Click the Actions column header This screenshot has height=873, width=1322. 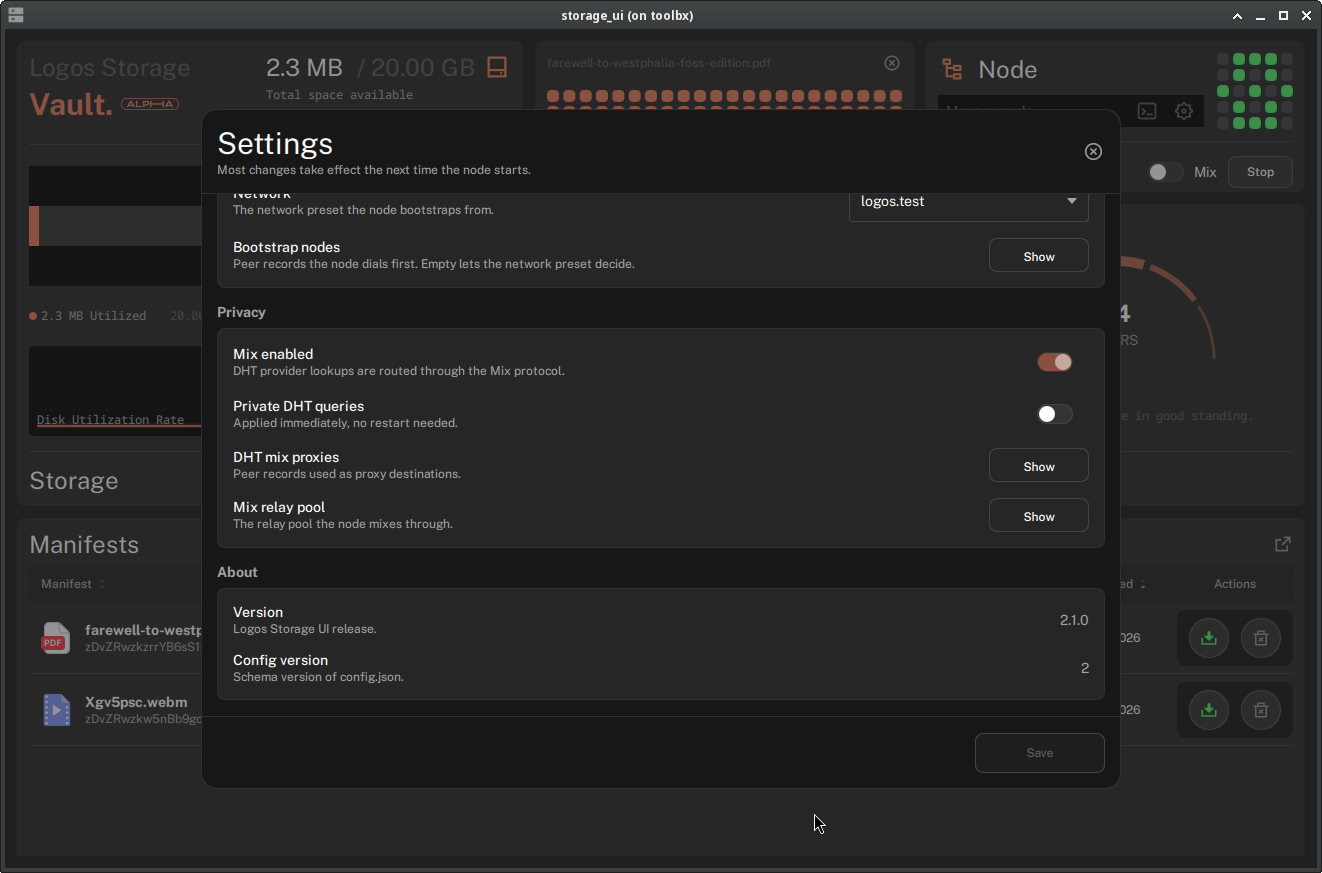(1235, 584)
